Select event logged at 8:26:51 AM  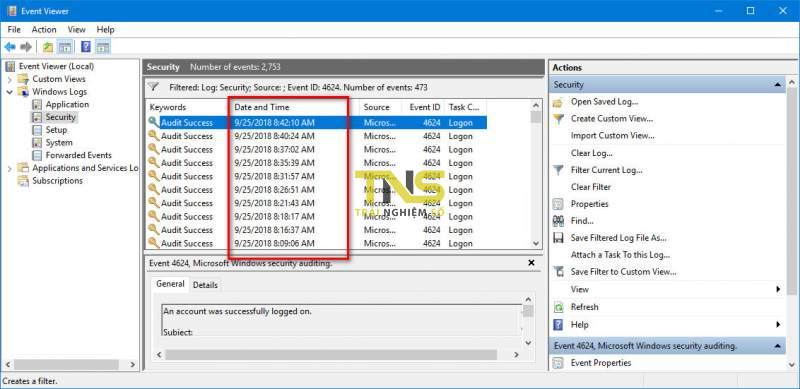[x=316, y=190]
